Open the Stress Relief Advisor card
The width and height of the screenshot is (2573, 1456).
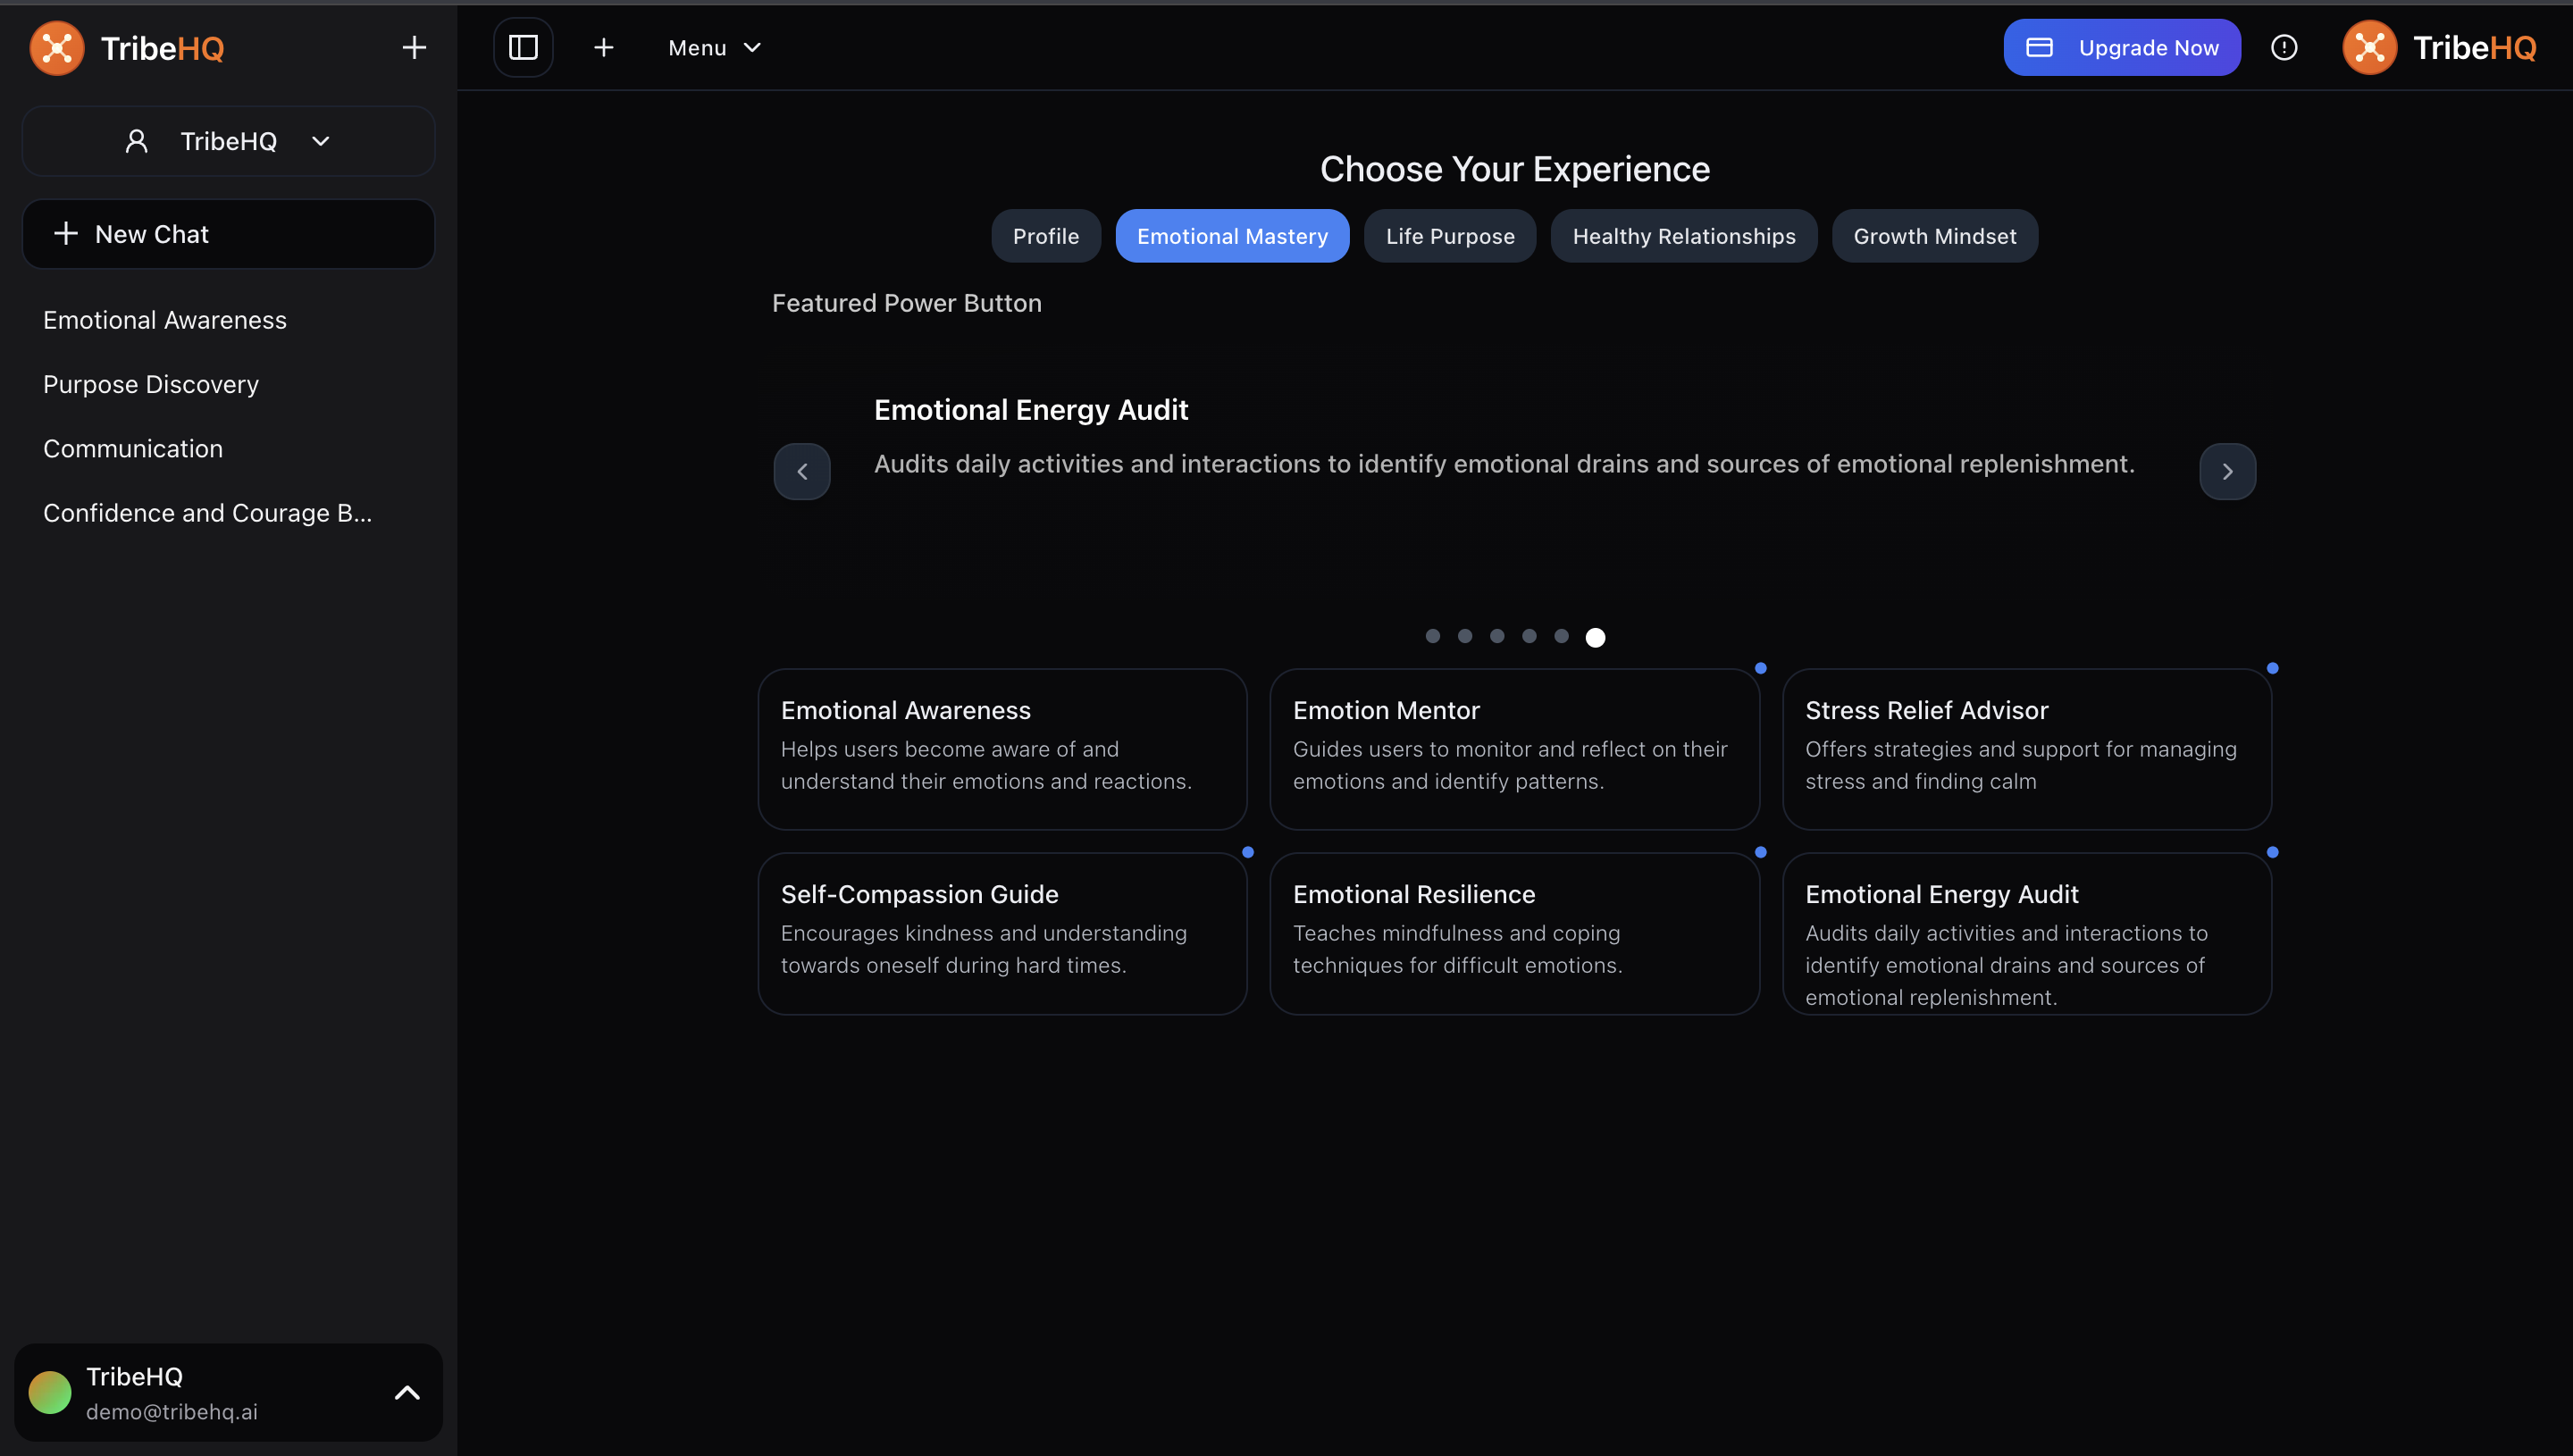pos(2026,748)
